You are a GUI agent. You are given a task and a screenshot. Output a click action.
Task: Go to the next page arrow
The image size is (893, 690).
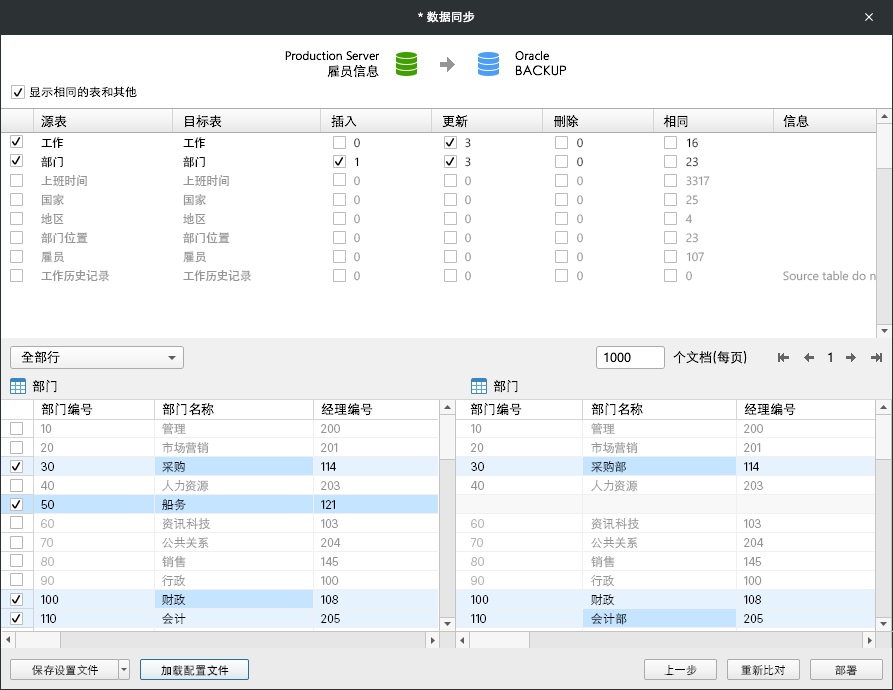(x=850, y=358)
